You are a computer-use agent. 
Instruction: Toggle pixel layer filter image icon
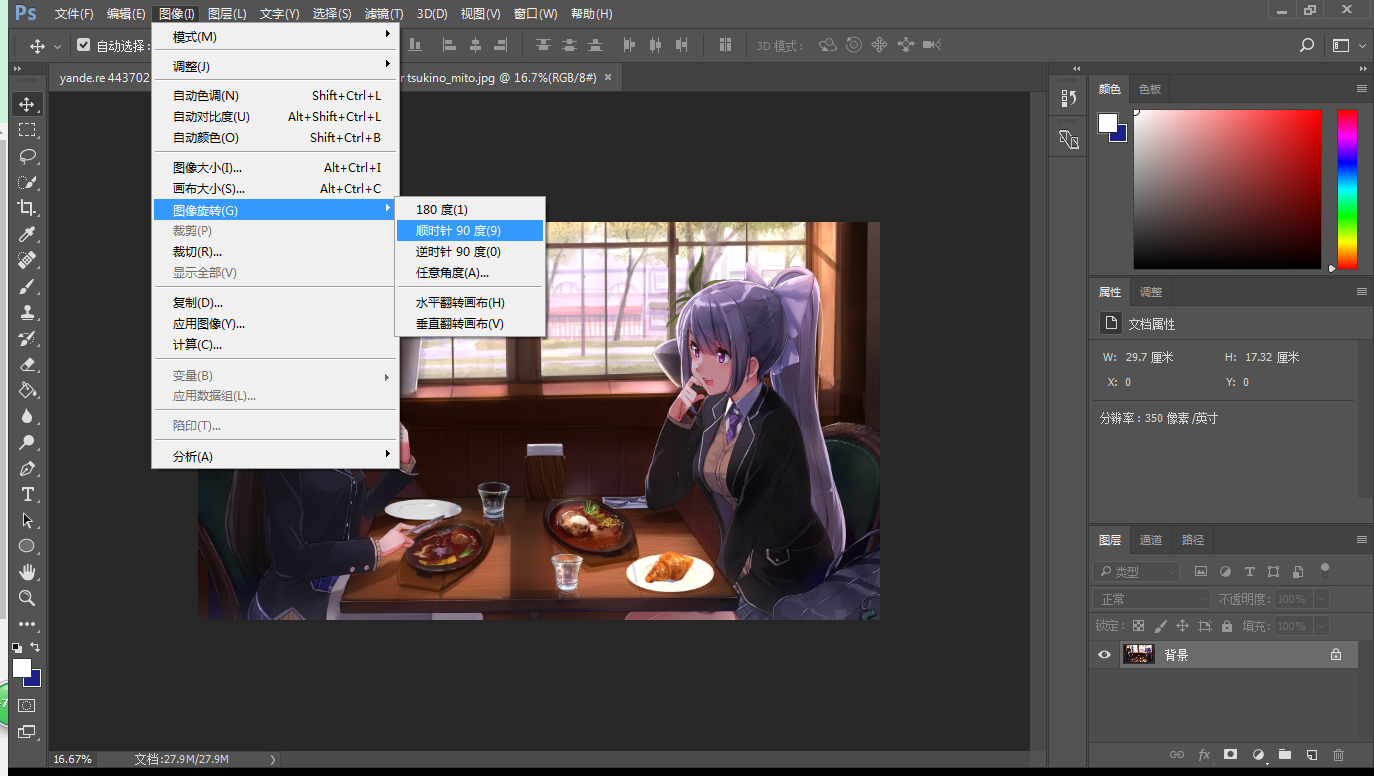1201,572
